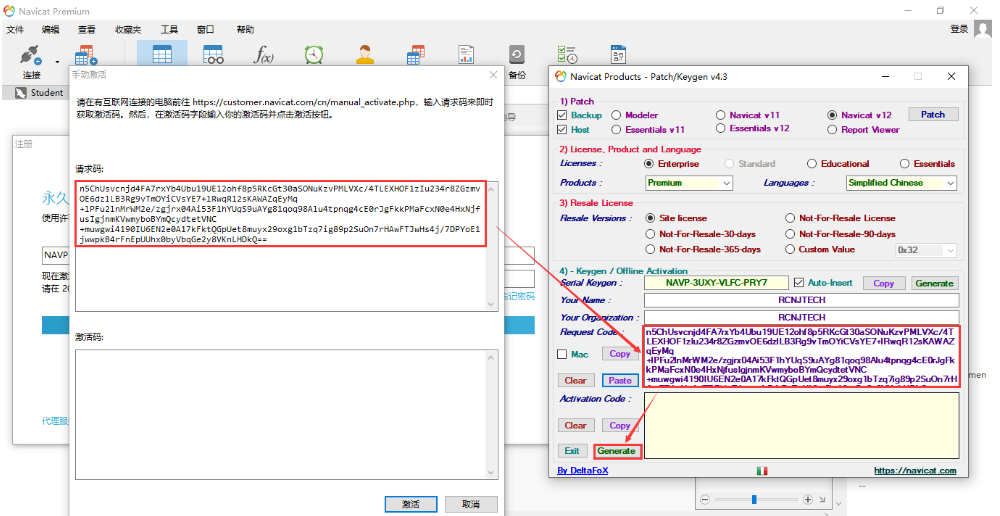Viewport: 1000px width, 516px height.
Task: Click the Italian flag in the keygen footer
Action: click(762, 471)
